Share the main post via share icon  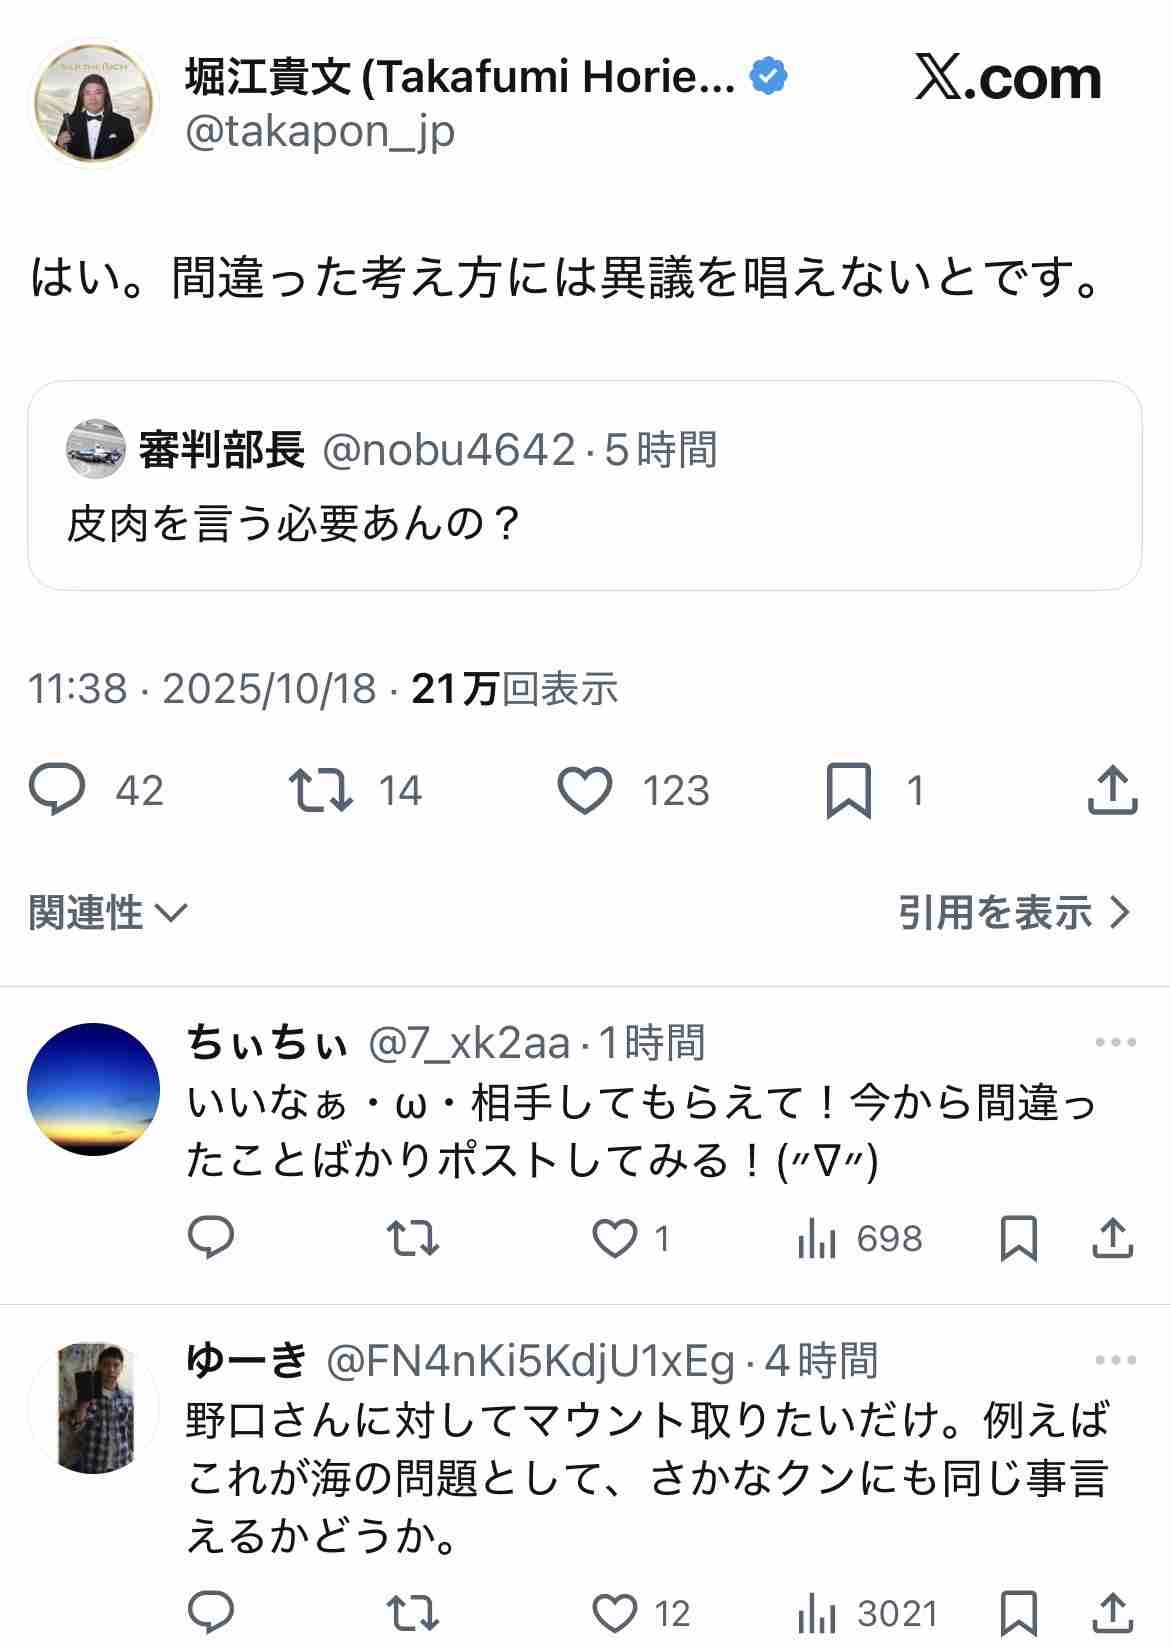click(1111, 791)
